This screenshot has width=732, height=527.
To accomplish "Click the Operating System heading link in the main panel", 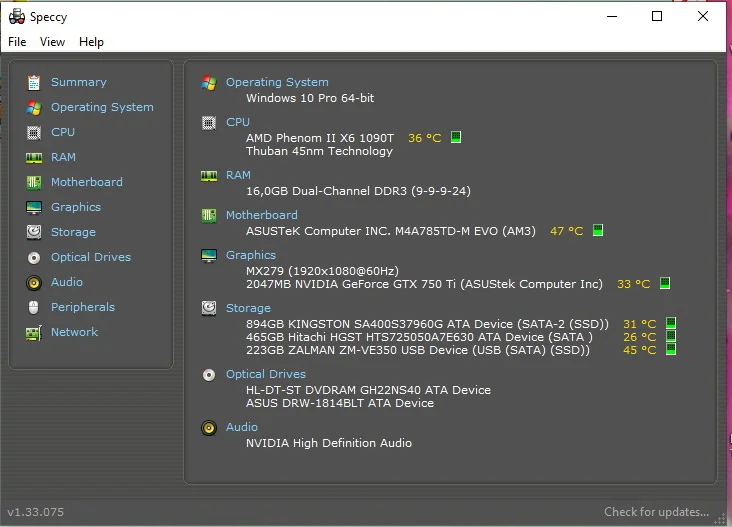I will 277,82.
